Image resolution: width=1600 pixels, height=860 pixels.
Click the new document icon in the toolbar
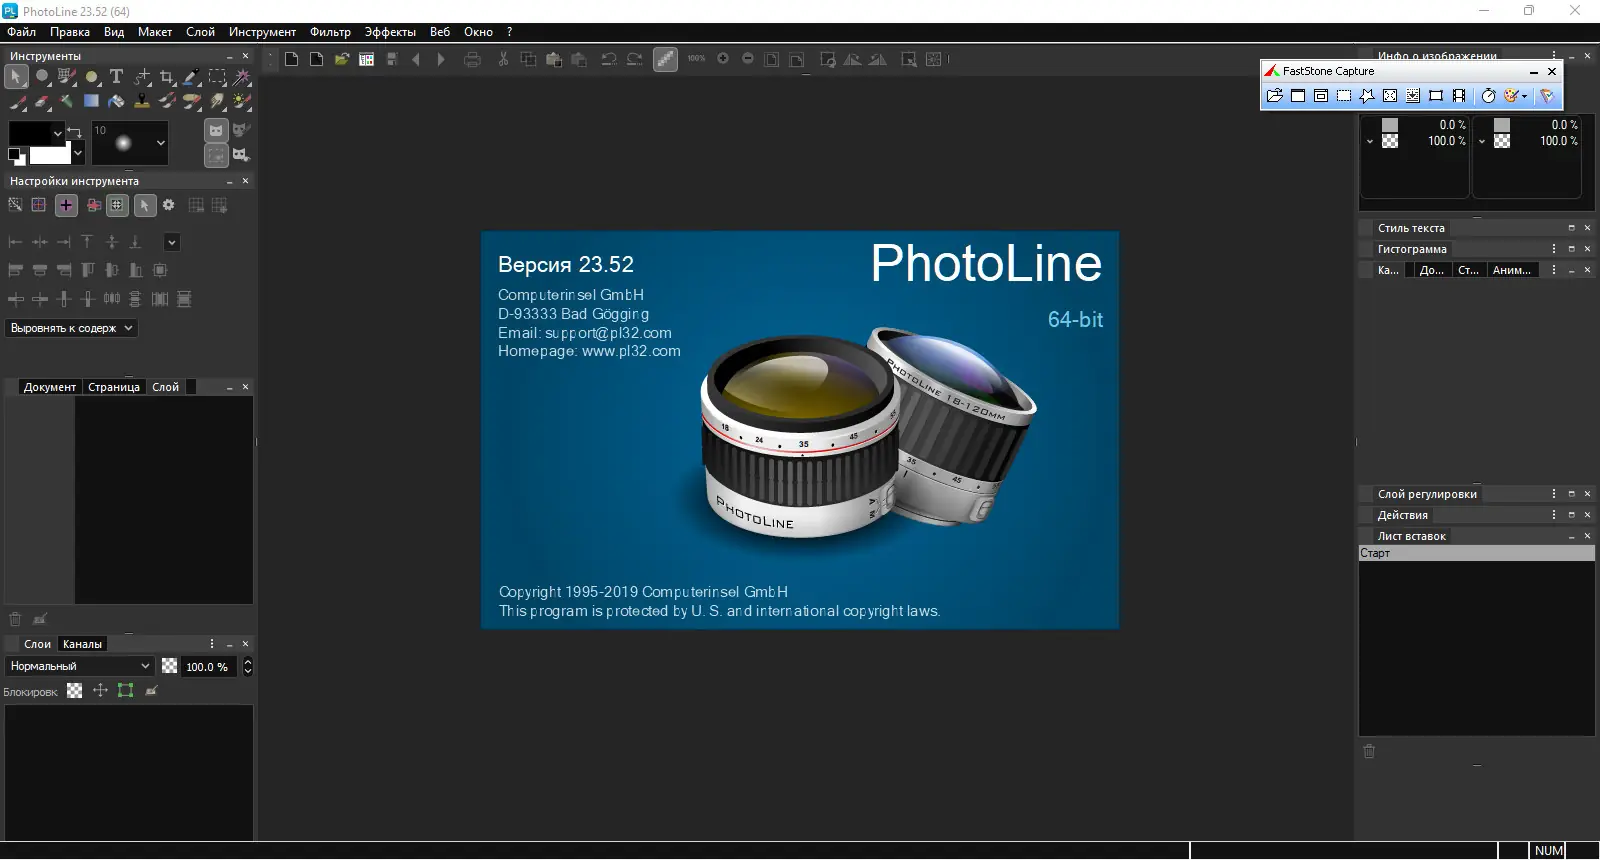tap(291, 59)
